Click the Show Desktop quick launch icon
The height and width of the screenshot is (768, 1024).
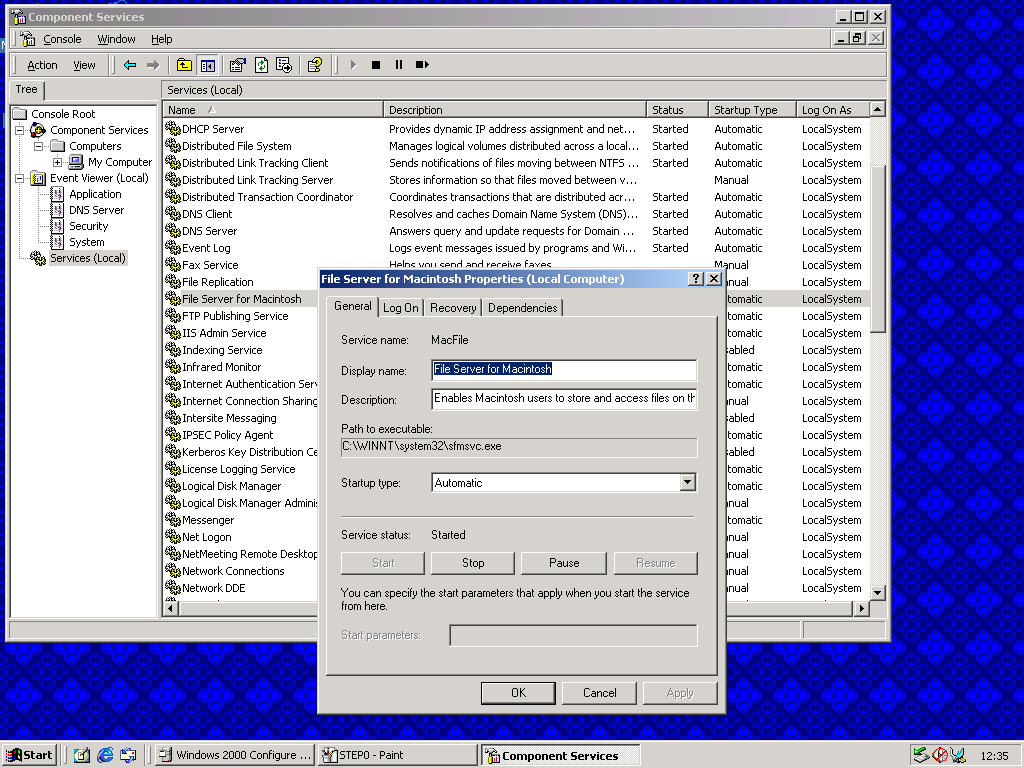click(x=82, y=755)
